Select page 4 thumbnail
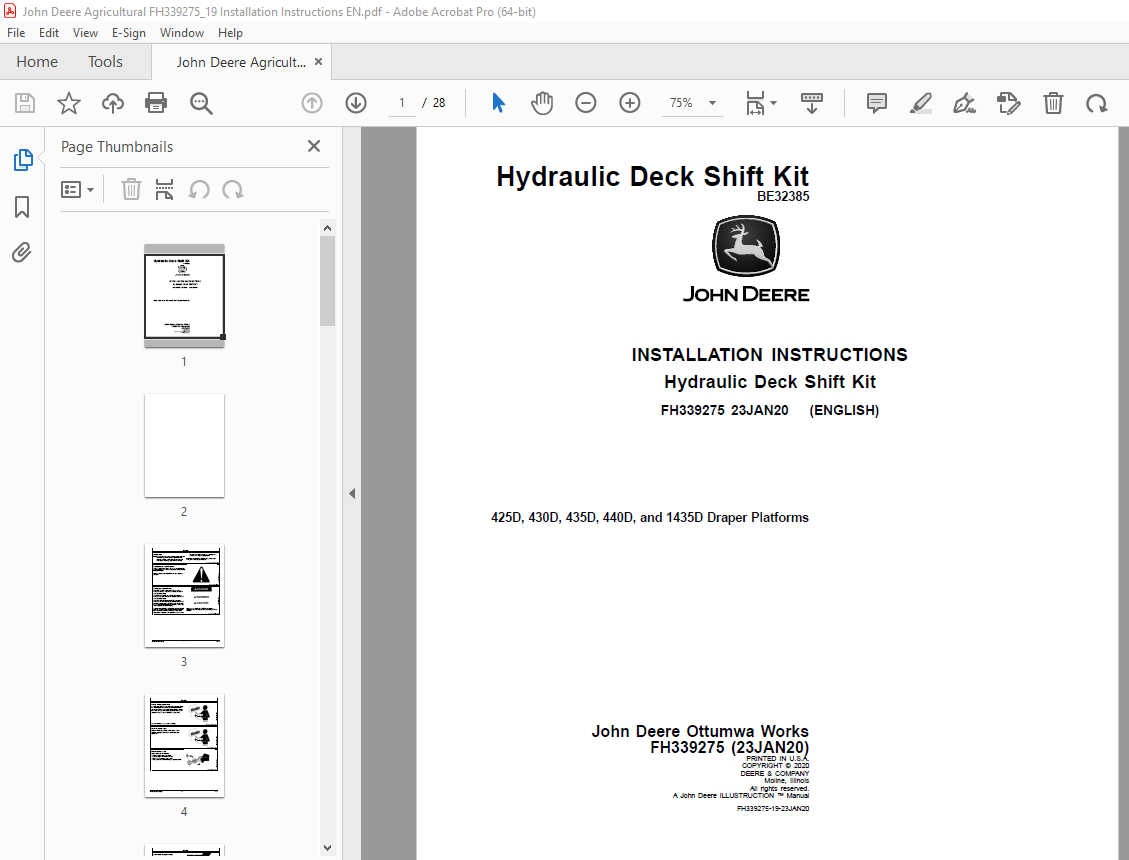 tap(184, 745)
